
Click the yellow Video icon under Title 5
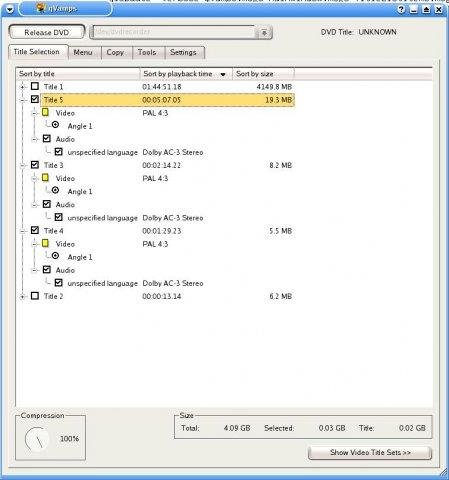click(x=45, y=112)
